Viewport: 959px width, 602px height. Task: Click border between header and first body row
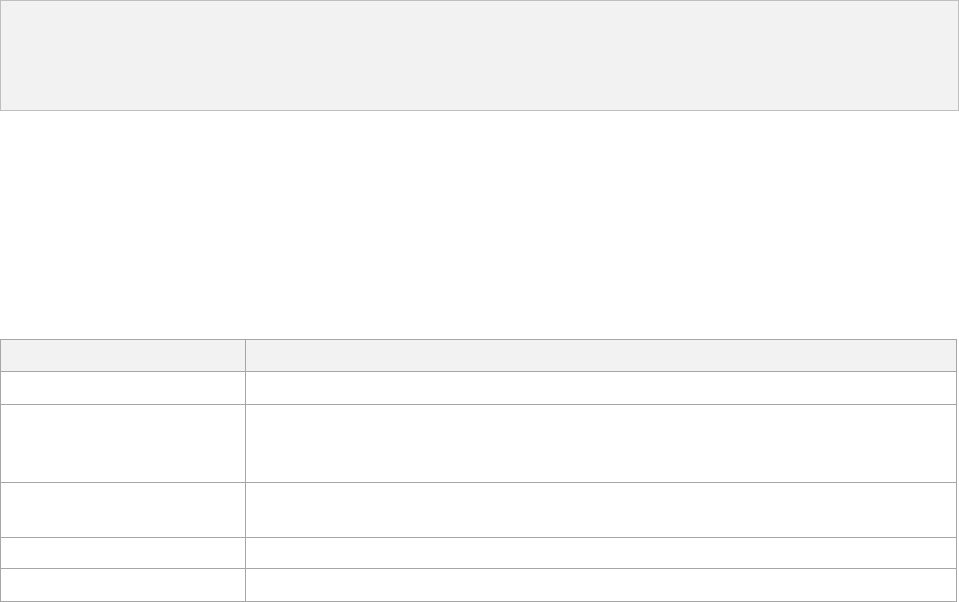pos(479,372)
